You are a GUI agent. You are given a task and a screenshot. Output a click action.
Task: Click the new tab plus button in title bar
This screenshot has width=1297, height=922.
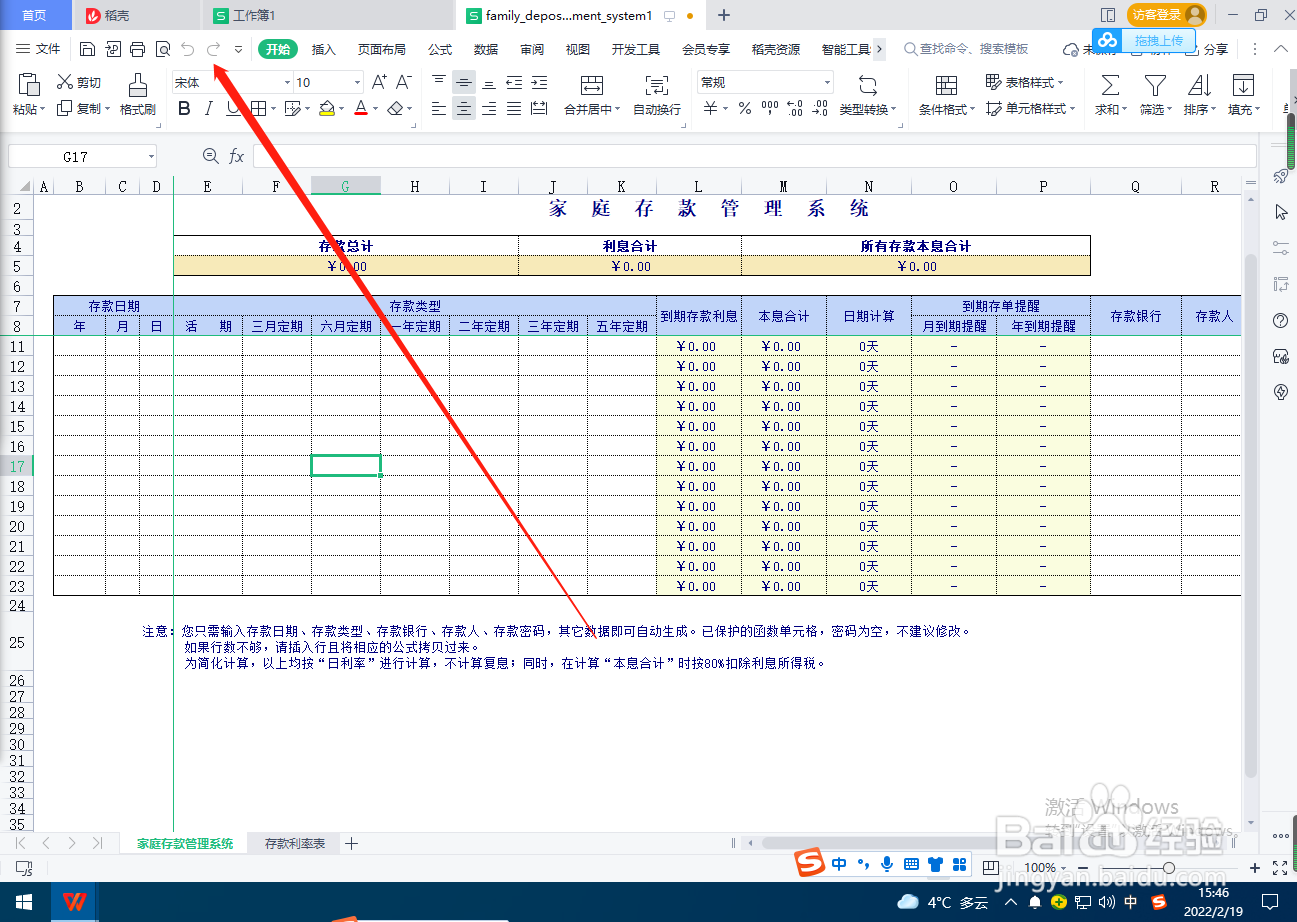tap(724, 15)
